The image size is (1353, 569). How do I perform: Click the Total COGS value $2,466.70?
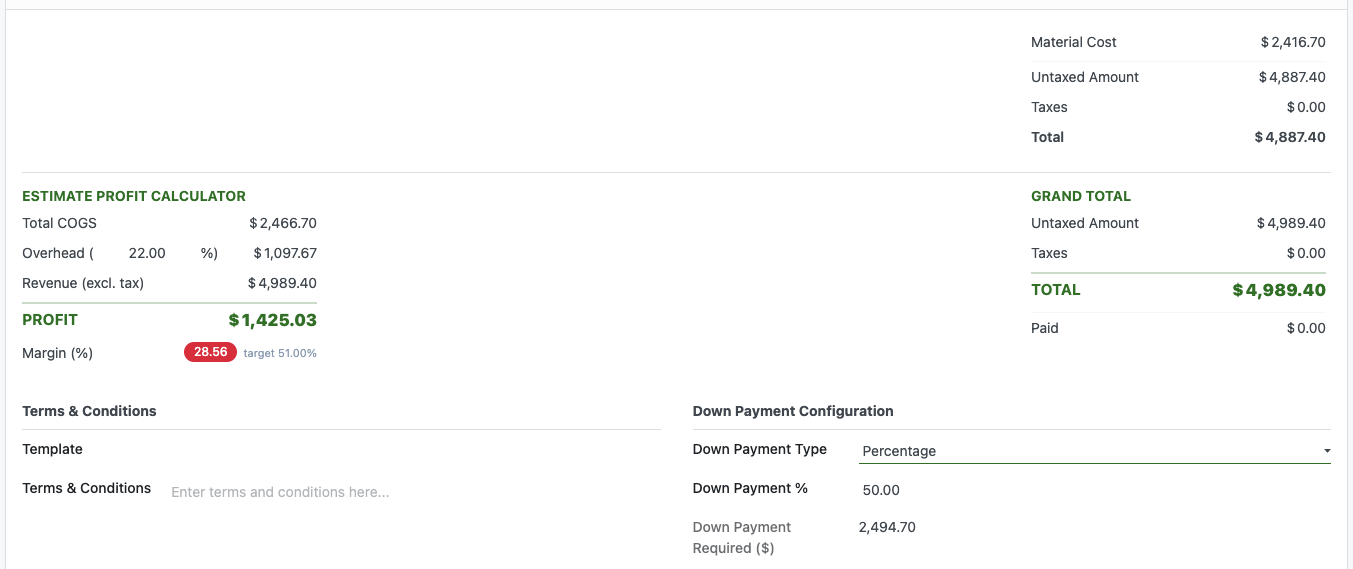[x=283, y=223]
